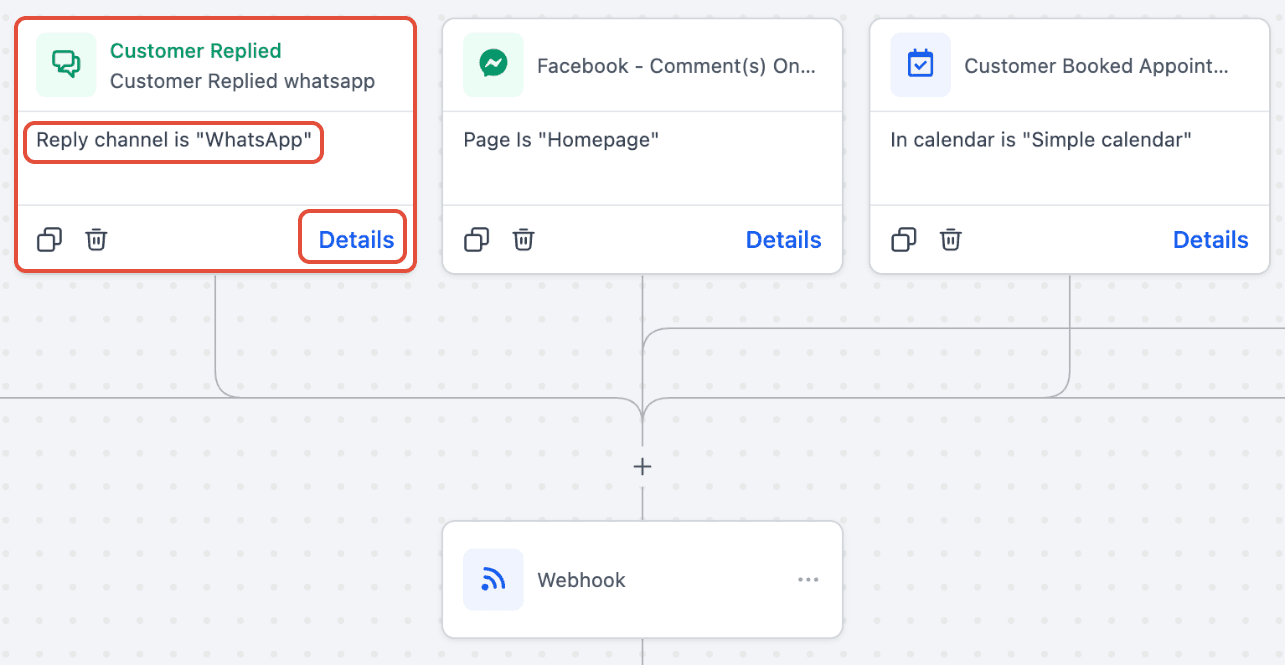This screenshot has width=1285, height=665.
Task: Click the Webhook feed icon
Action: (x=493, y=579)
